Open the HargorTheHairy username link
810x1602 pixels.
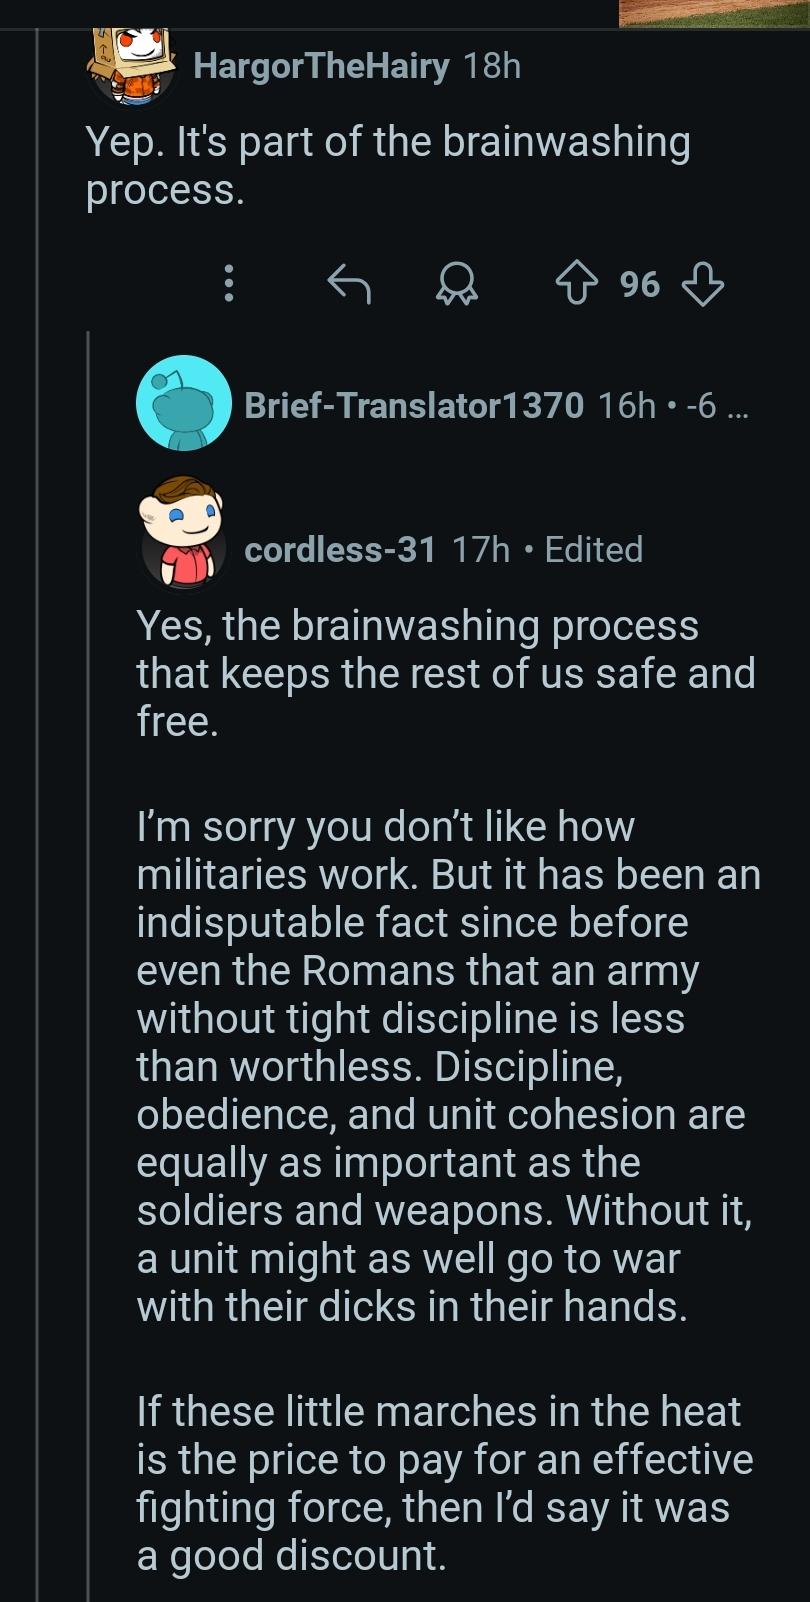[x=322, y=67]
